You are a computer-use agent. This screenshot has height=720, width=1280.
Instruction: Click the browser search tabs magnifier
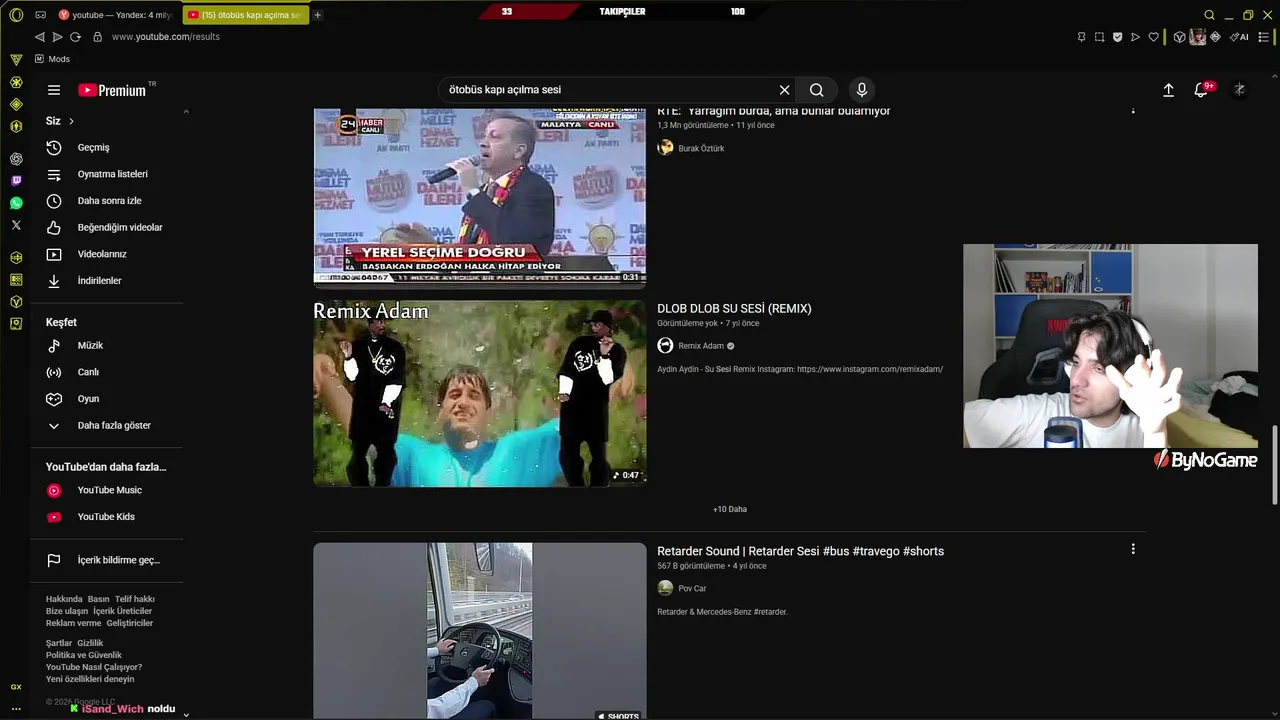point(1209,15)
